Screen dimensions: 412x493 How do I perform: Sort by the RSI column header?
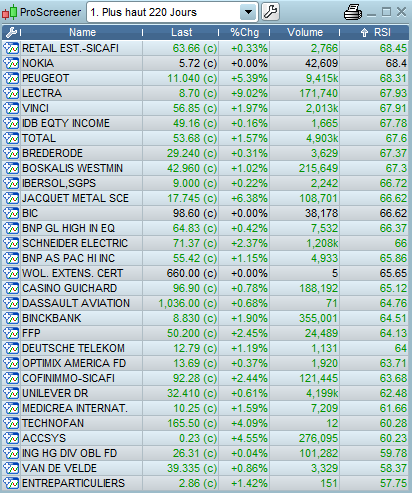pyautogui.click(x=375, y=32)
